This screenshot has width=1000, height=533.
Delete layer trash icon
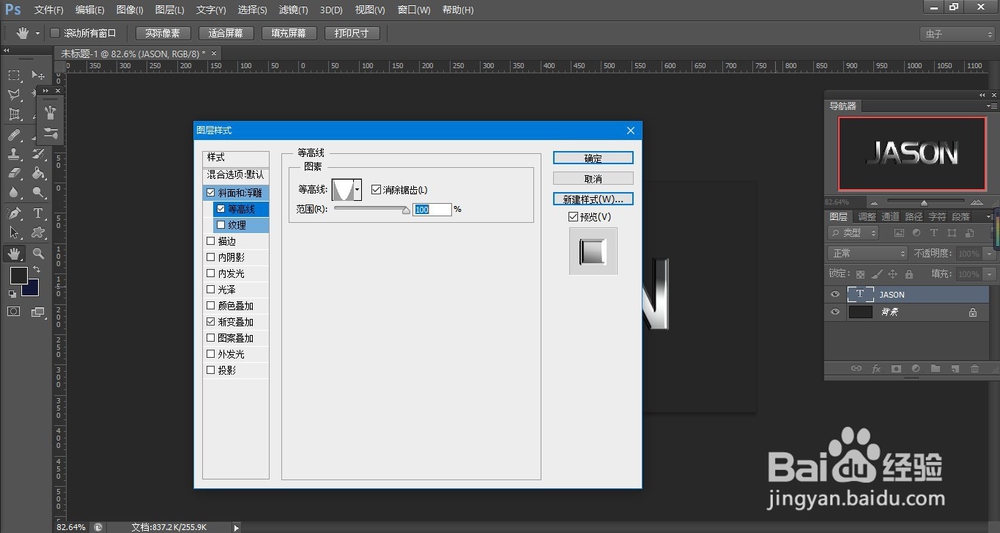974,369
